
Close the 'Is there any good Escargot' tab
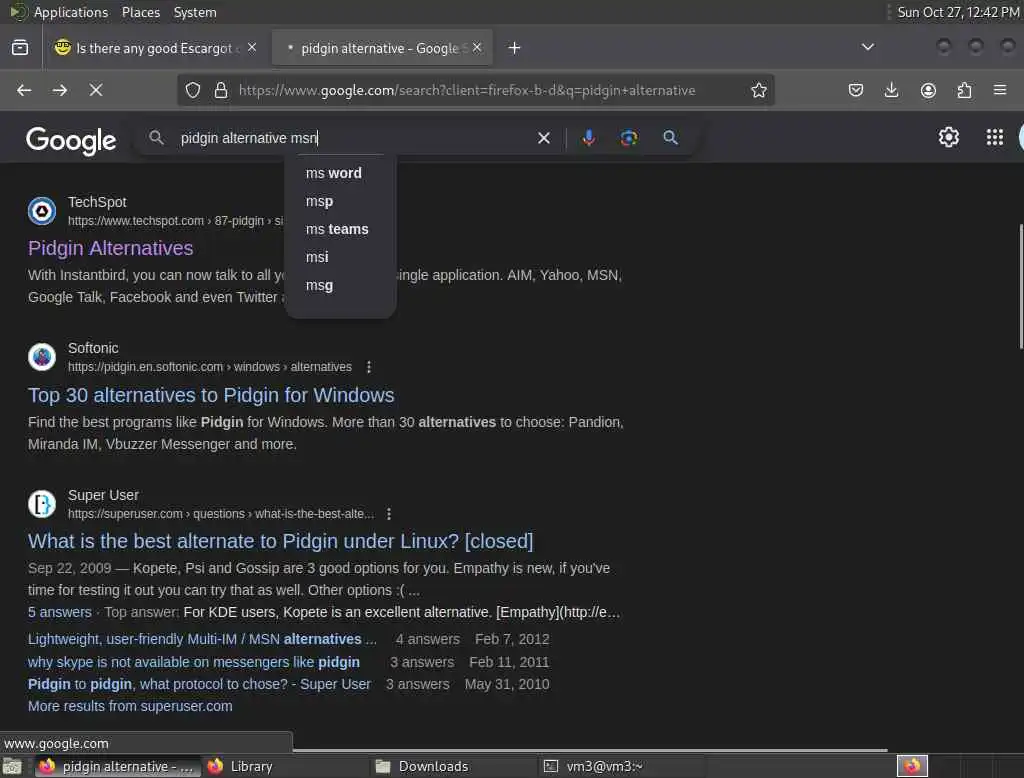[x=252, y=48]
